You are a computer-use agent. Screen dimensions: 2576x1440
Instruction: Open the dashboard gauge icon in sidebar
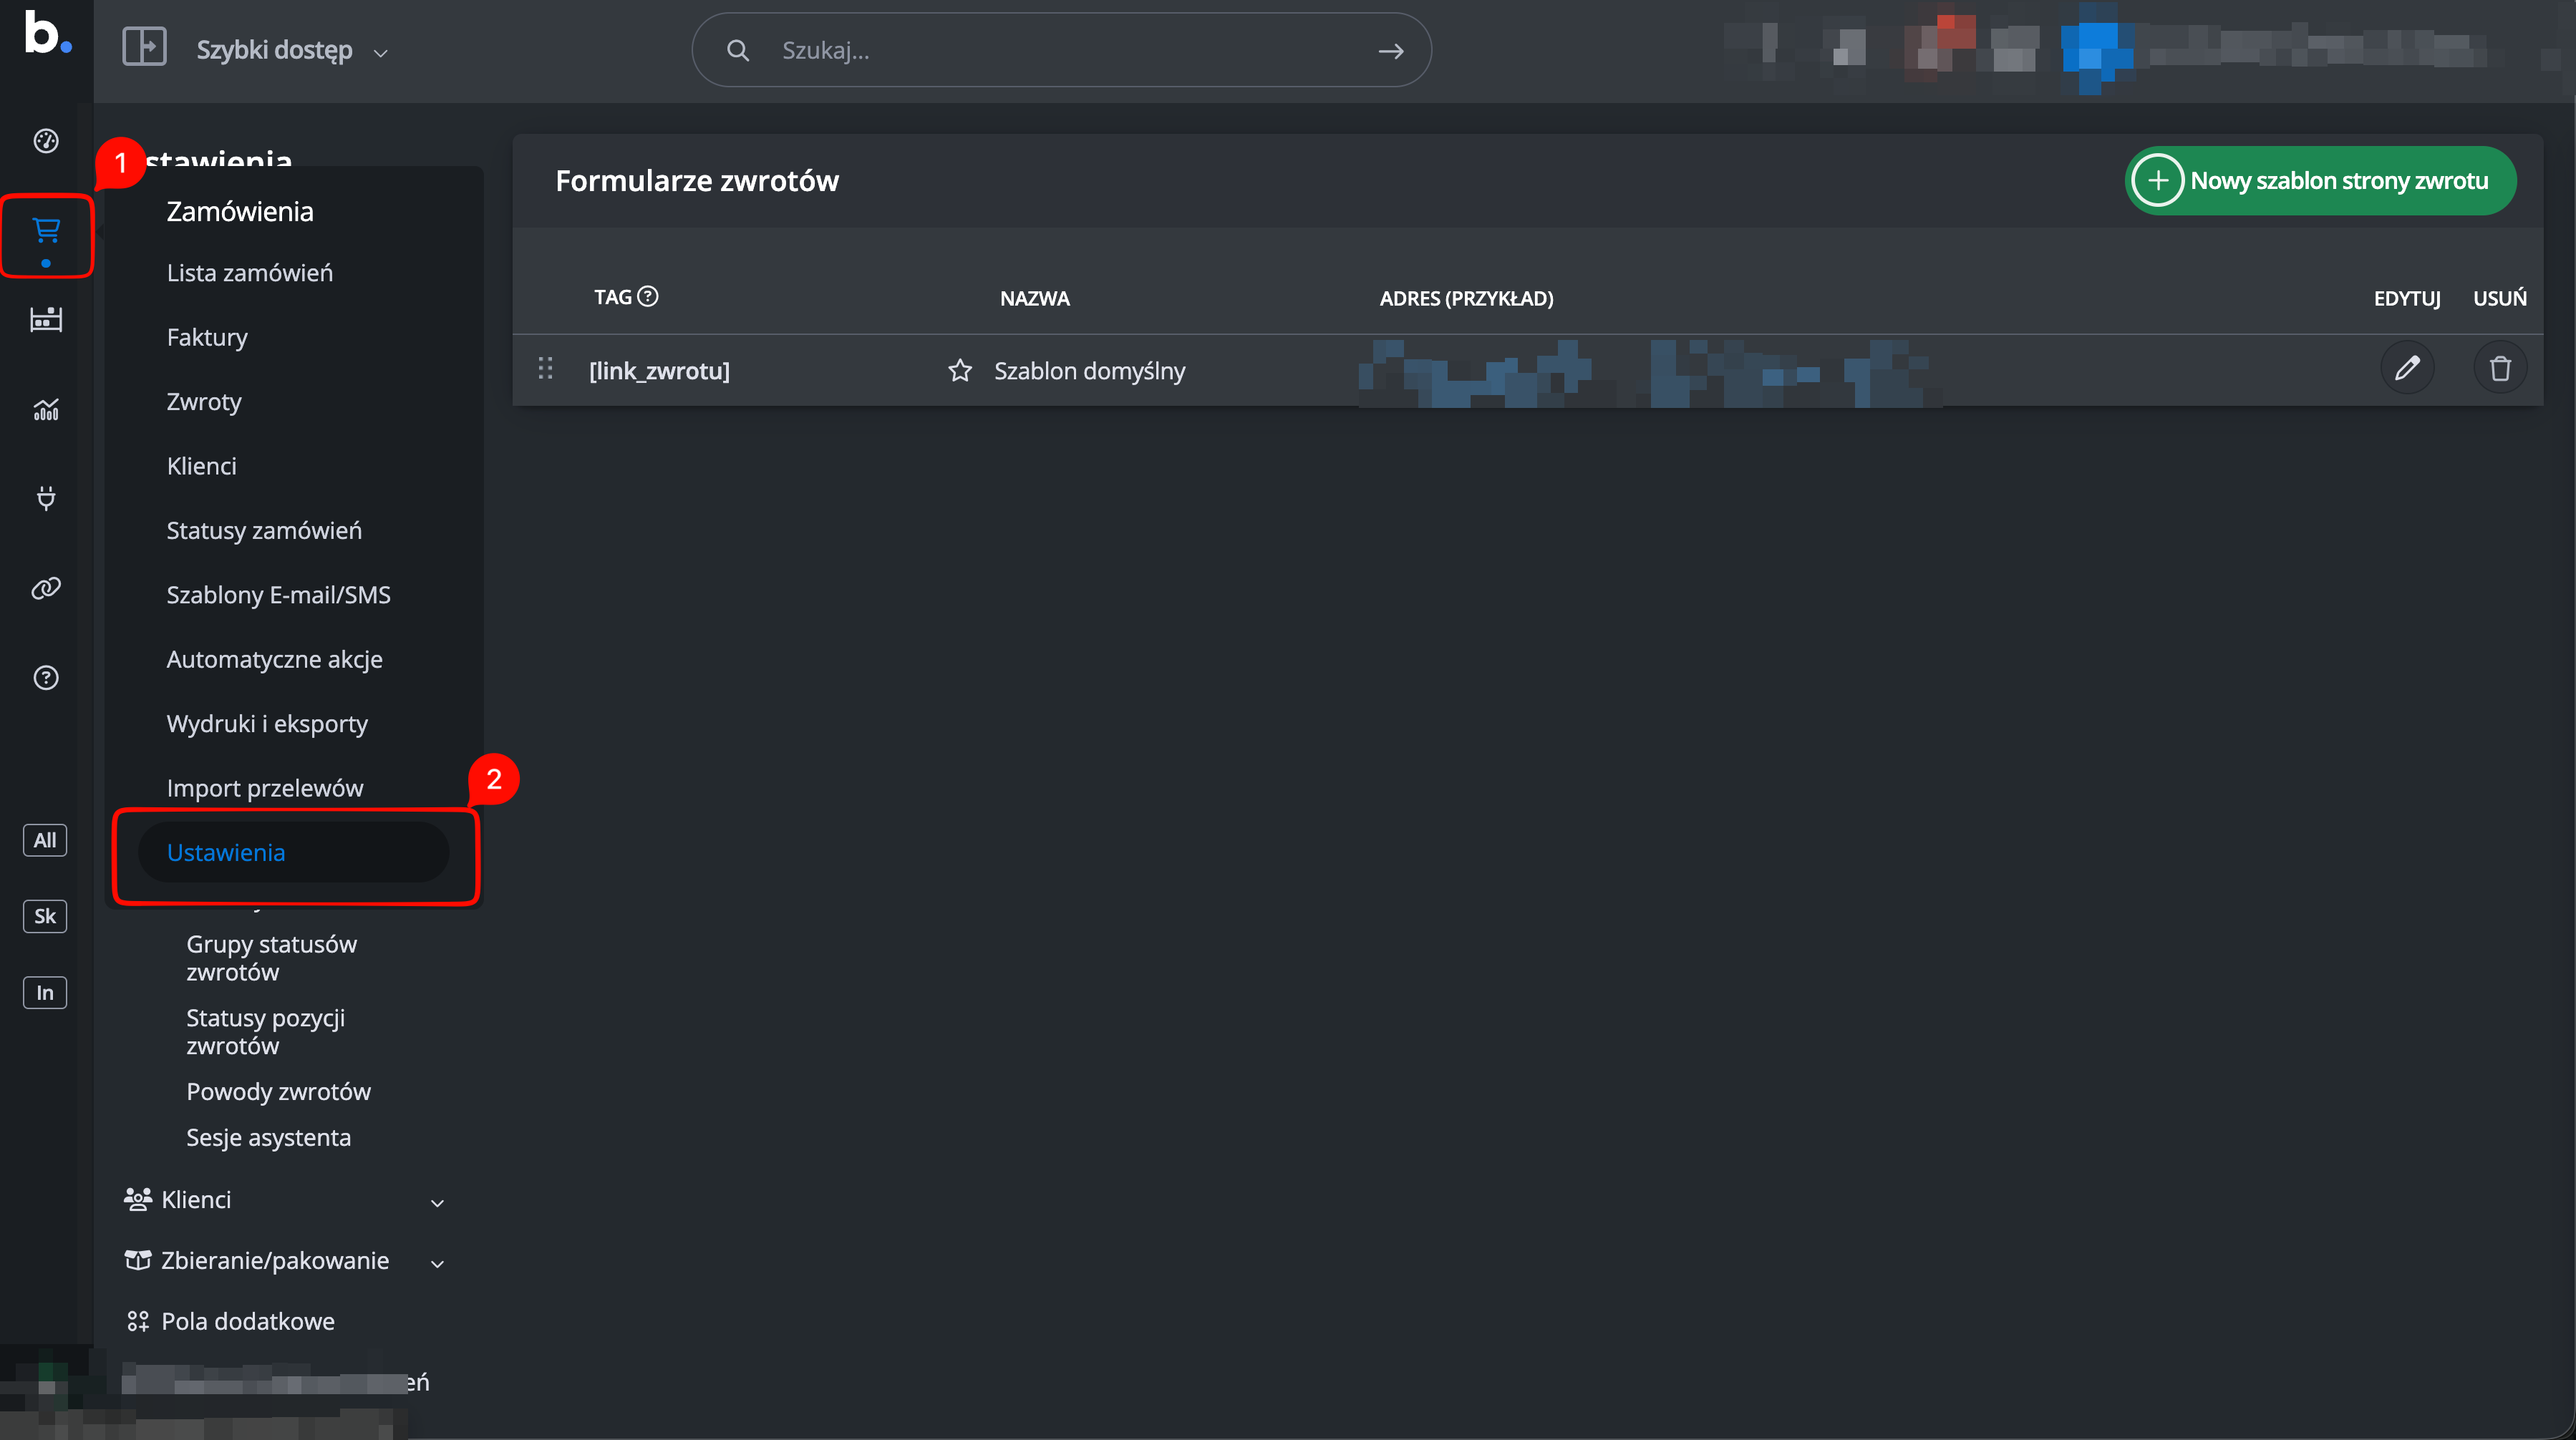click(x=46, y=141)
